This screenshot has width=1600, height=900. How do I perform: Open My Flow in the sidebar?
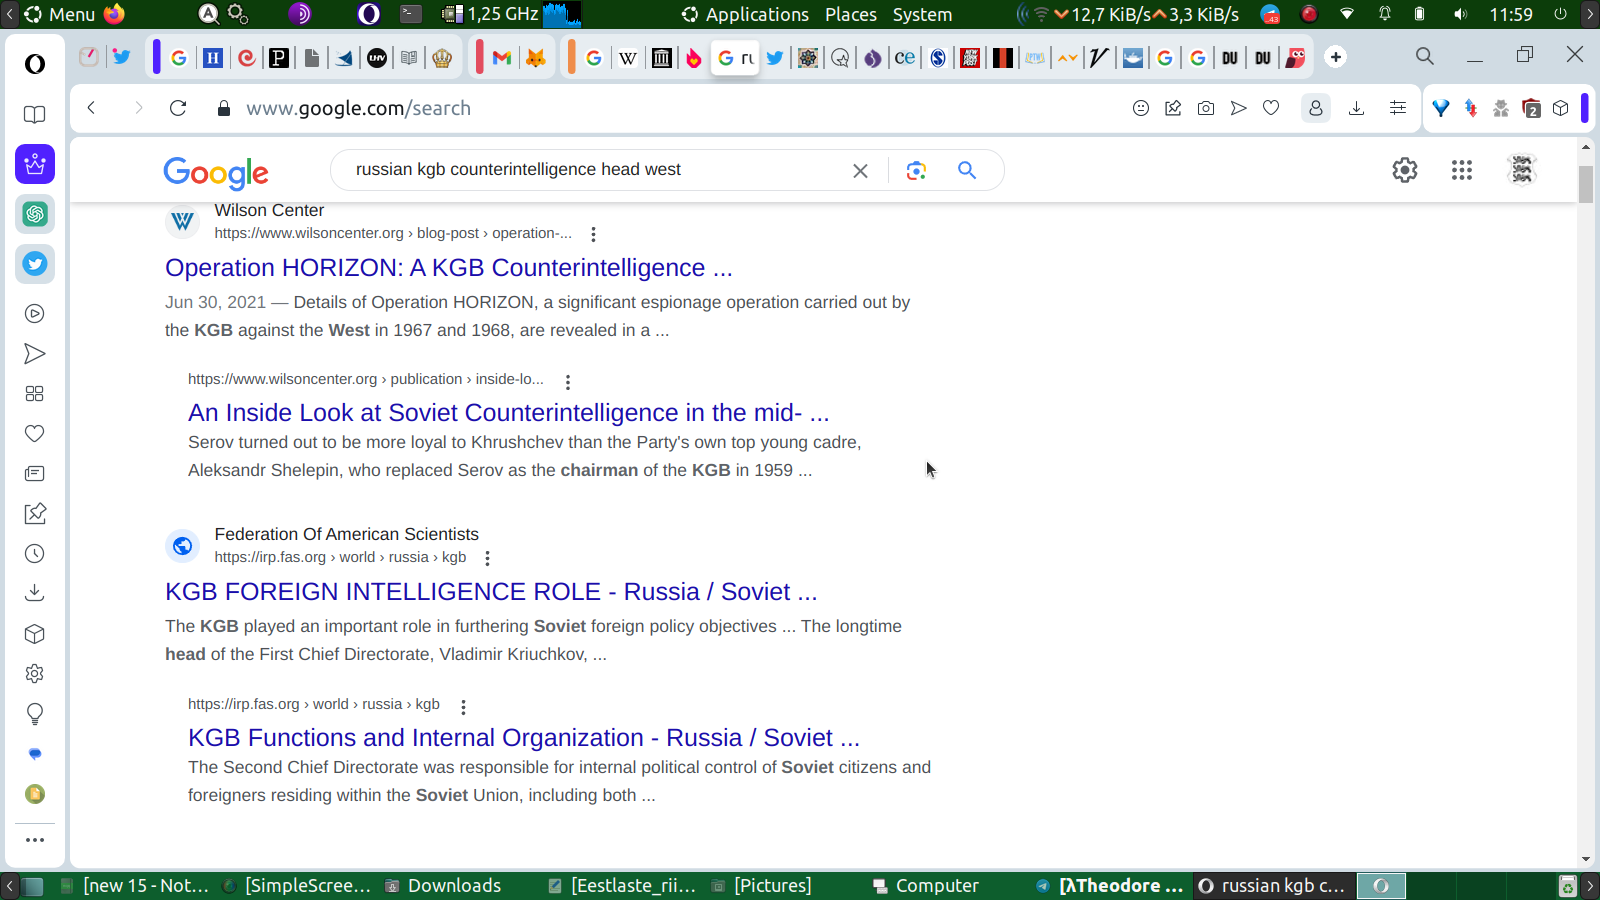(35, 354)
